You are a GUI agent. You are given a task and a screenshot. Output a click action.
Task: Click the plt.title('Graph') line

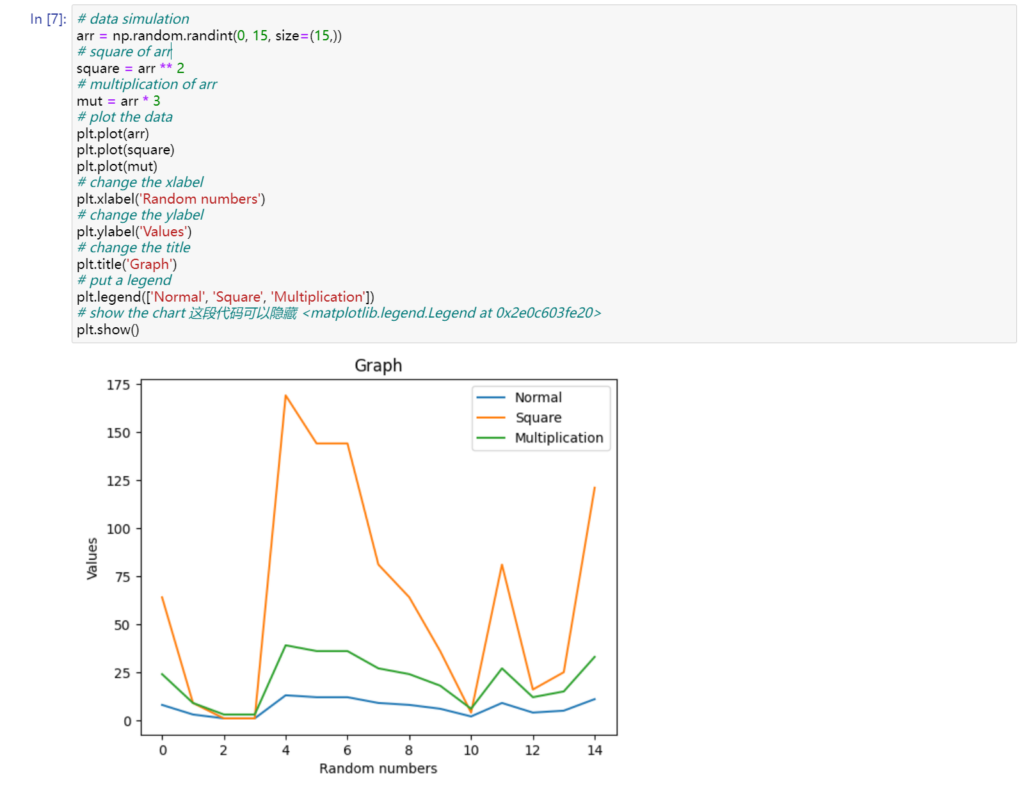coord(127,264)
